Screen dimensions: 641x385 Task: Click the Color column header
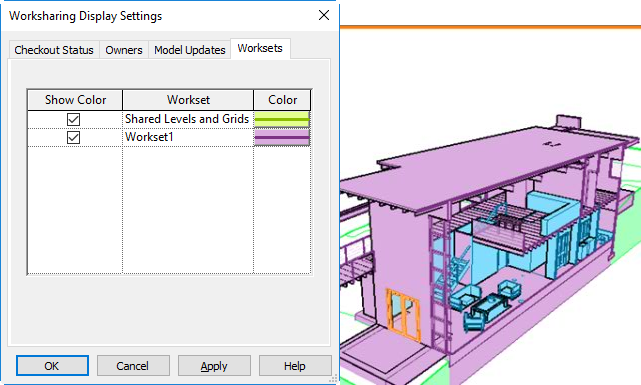282,100
